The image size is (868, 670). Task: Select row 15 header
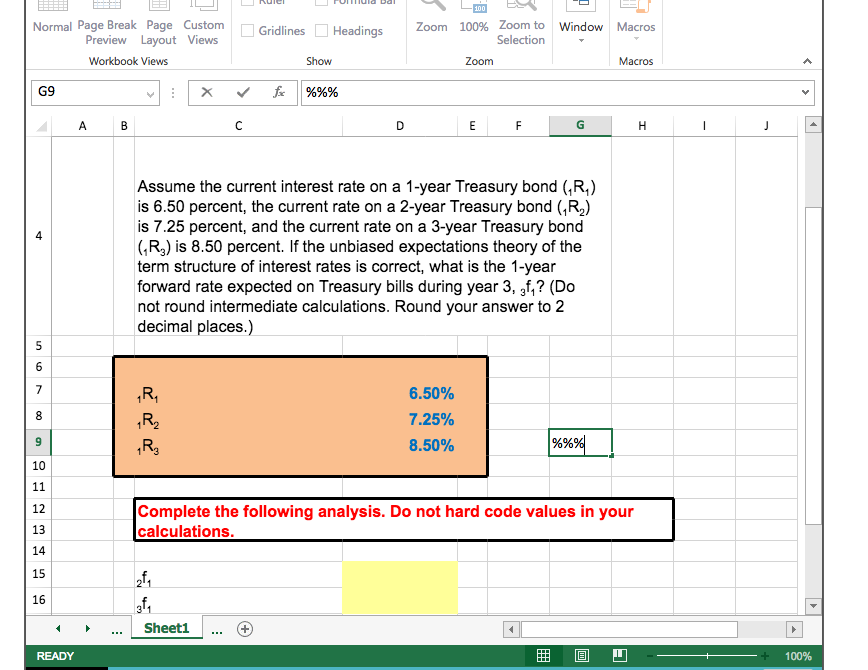[x=38, y=574]
